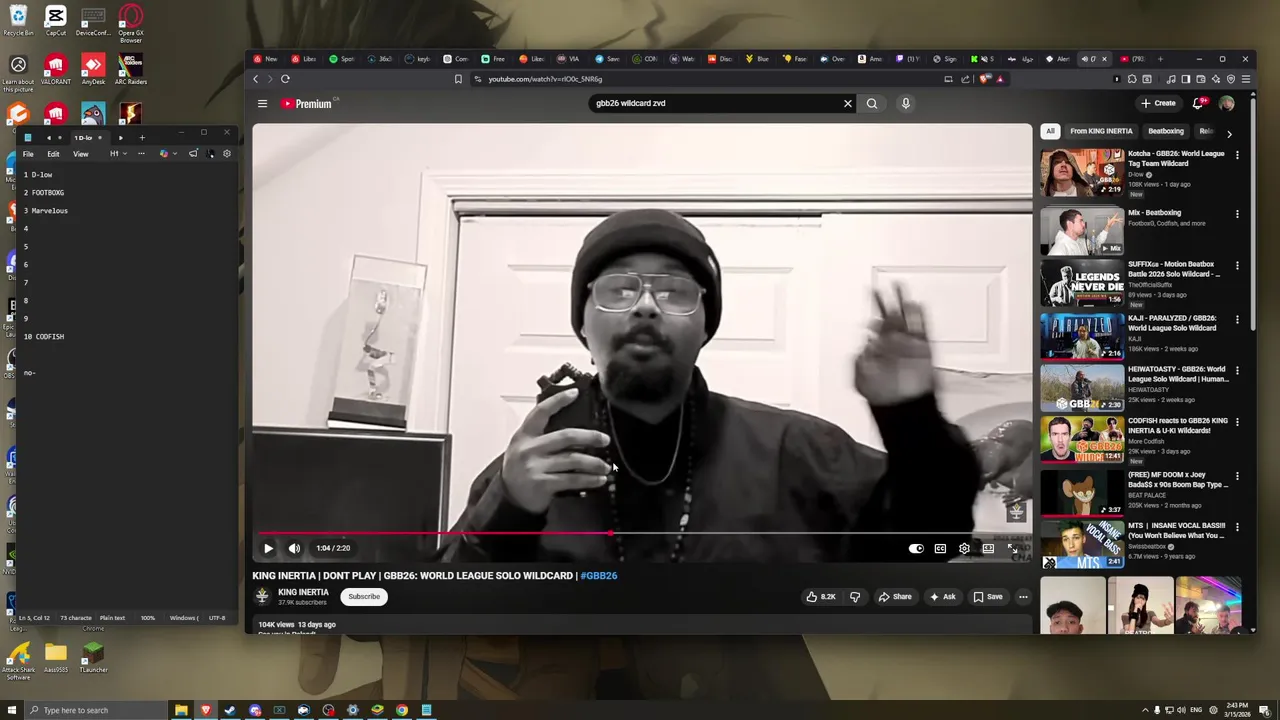The image size is (1280, 720).
Task: Click the #GBB26 hashtag link
Action: point(599,576)
